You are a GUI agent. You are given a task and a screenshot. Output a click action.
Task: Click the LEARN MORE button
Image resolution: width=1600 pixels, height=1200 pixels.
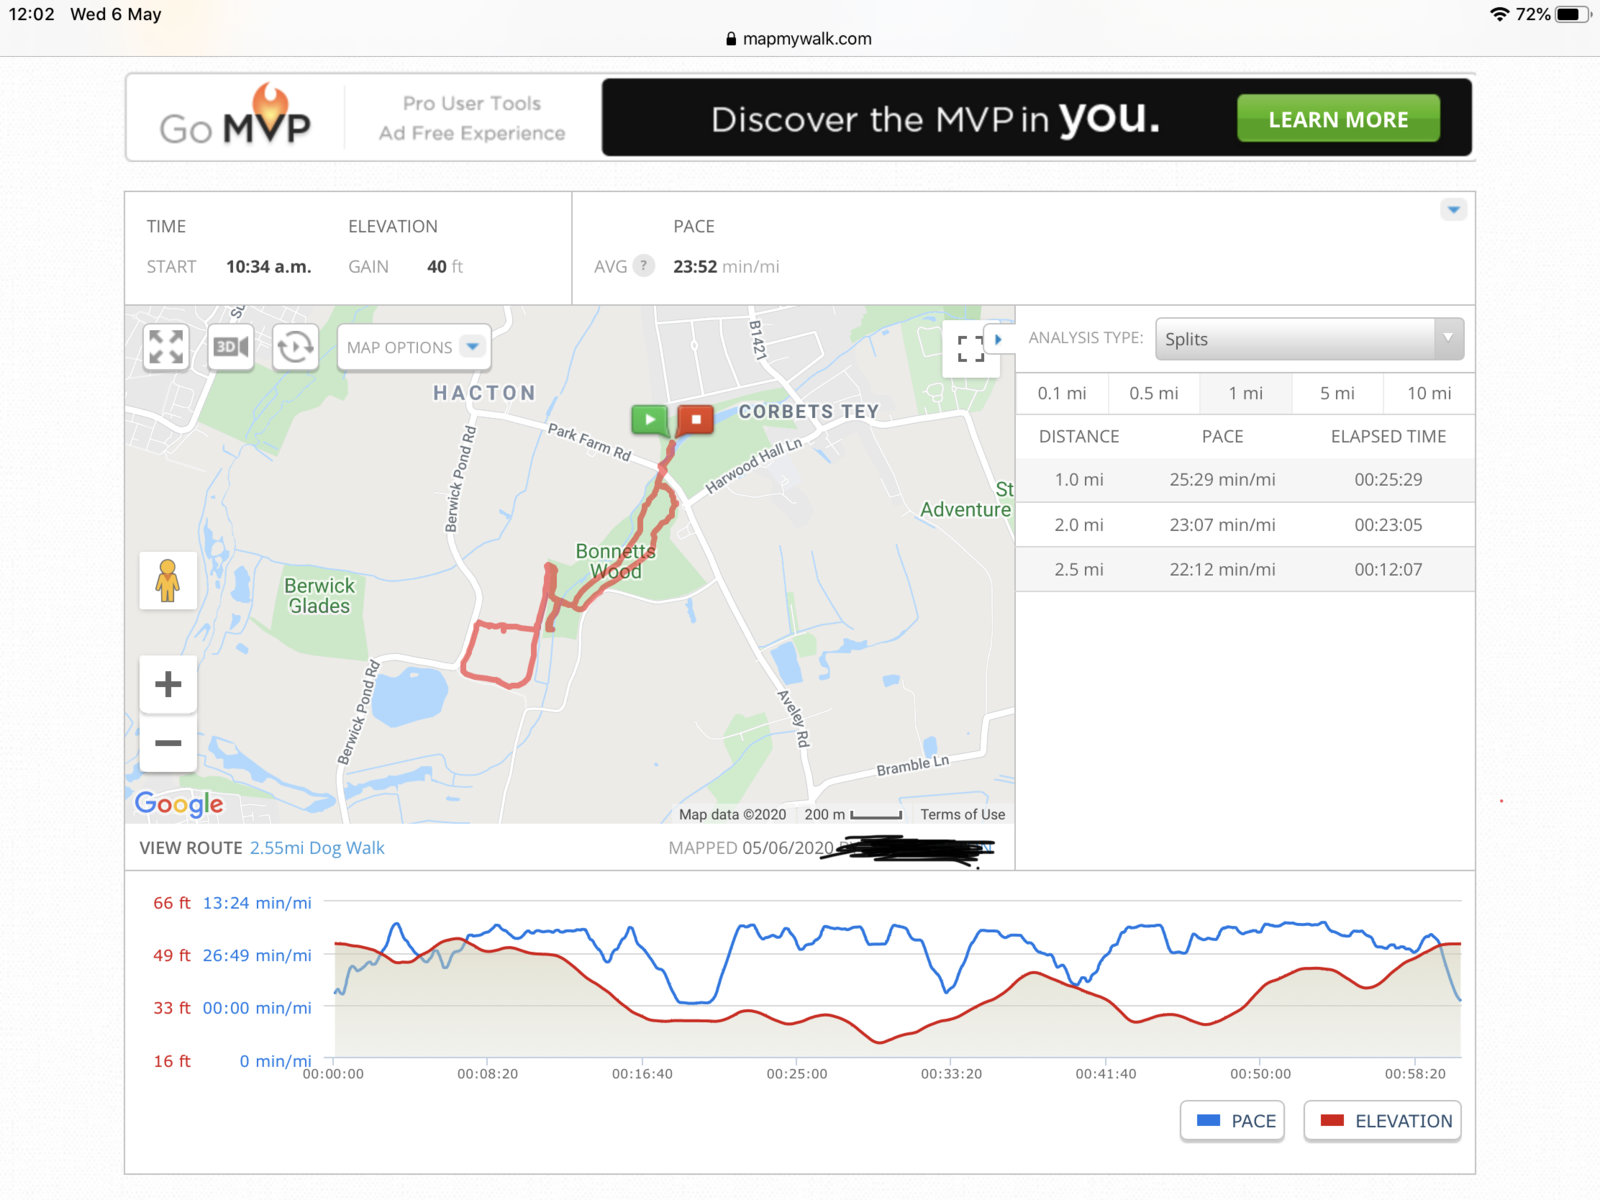pos(1338,119)
